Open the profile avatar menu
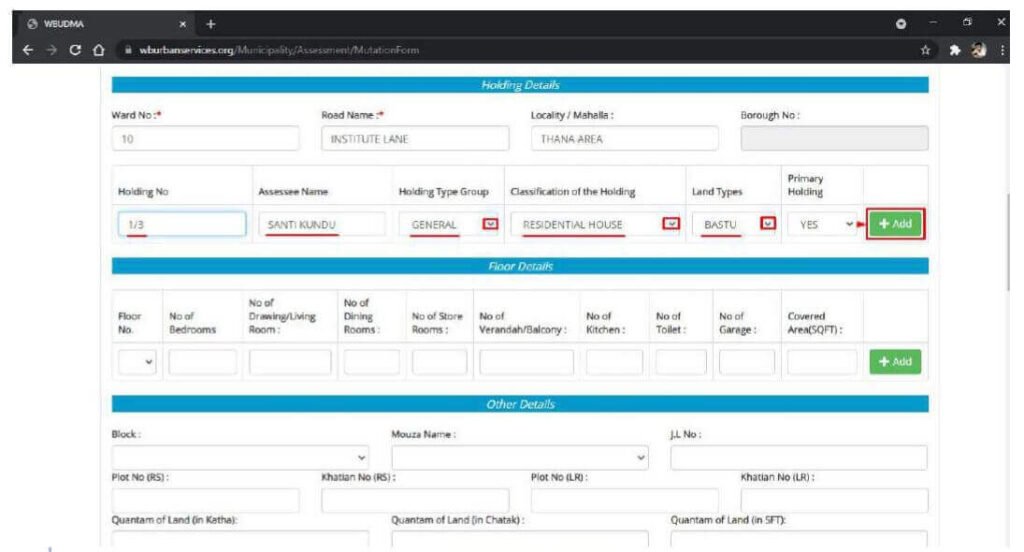 click(978, 50)
